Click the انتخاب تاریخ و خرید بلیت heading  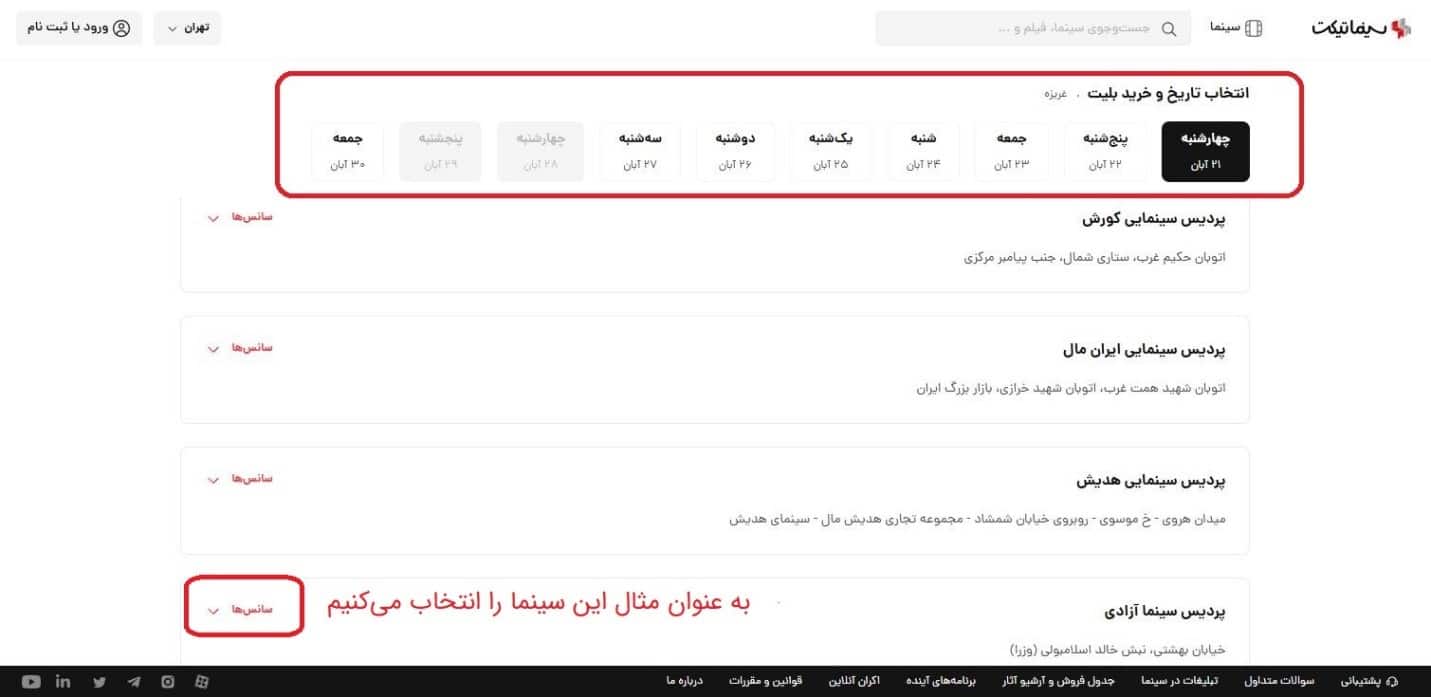pyautogui.click(x=1168, y=93)
